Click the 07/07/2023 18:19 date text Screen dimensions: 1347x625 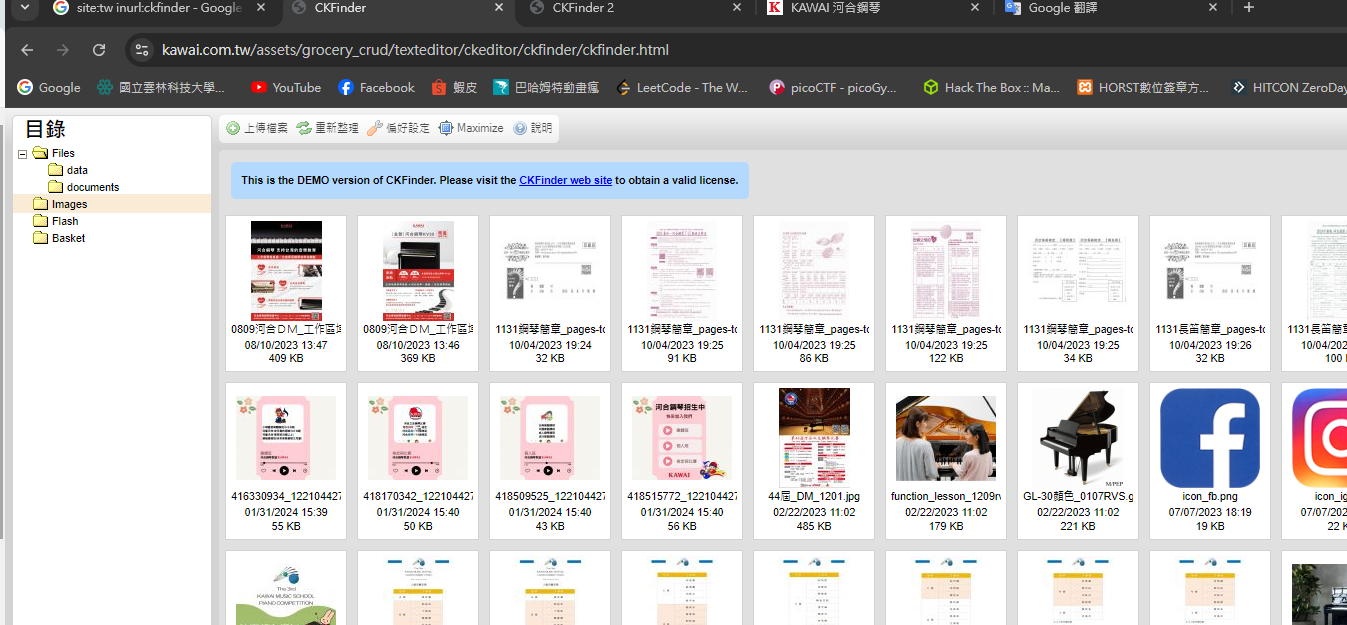tap(1210, 512)
